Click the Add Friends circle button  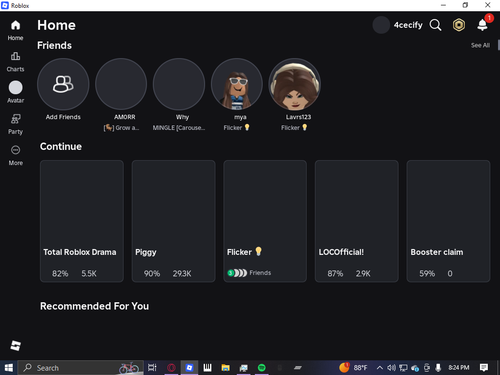[63, 84]
